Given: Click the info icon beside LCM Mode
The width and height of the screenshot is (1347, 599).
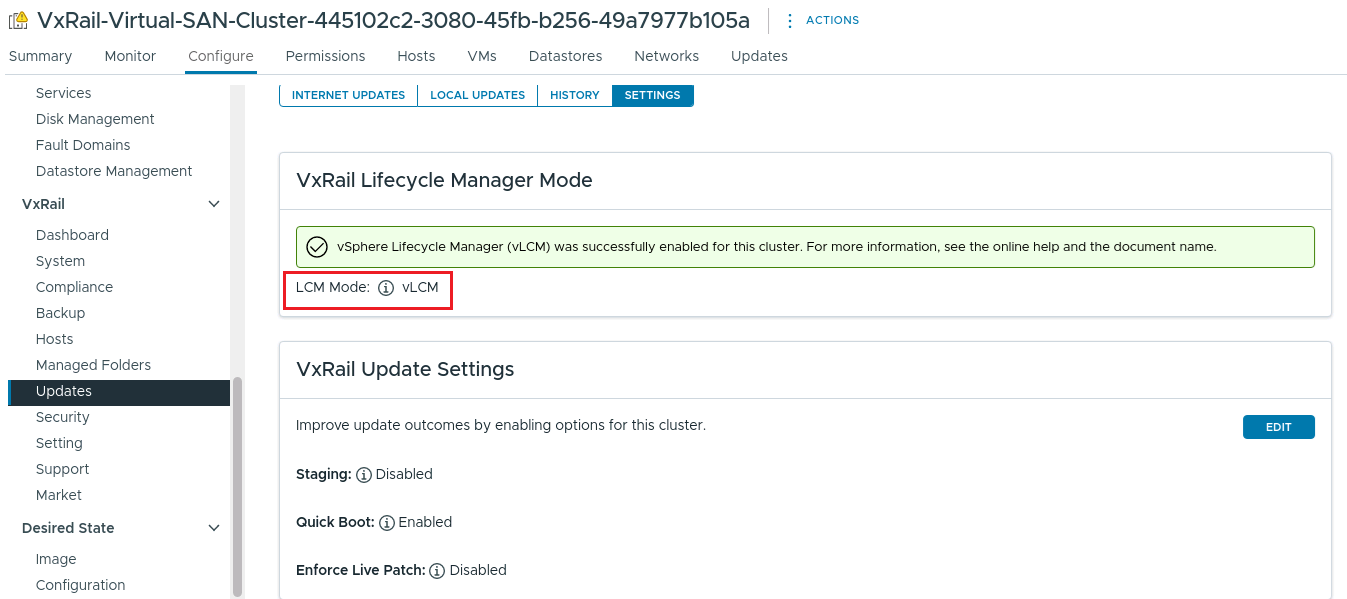Looking at the screenshot, I should tap(385, 287).
